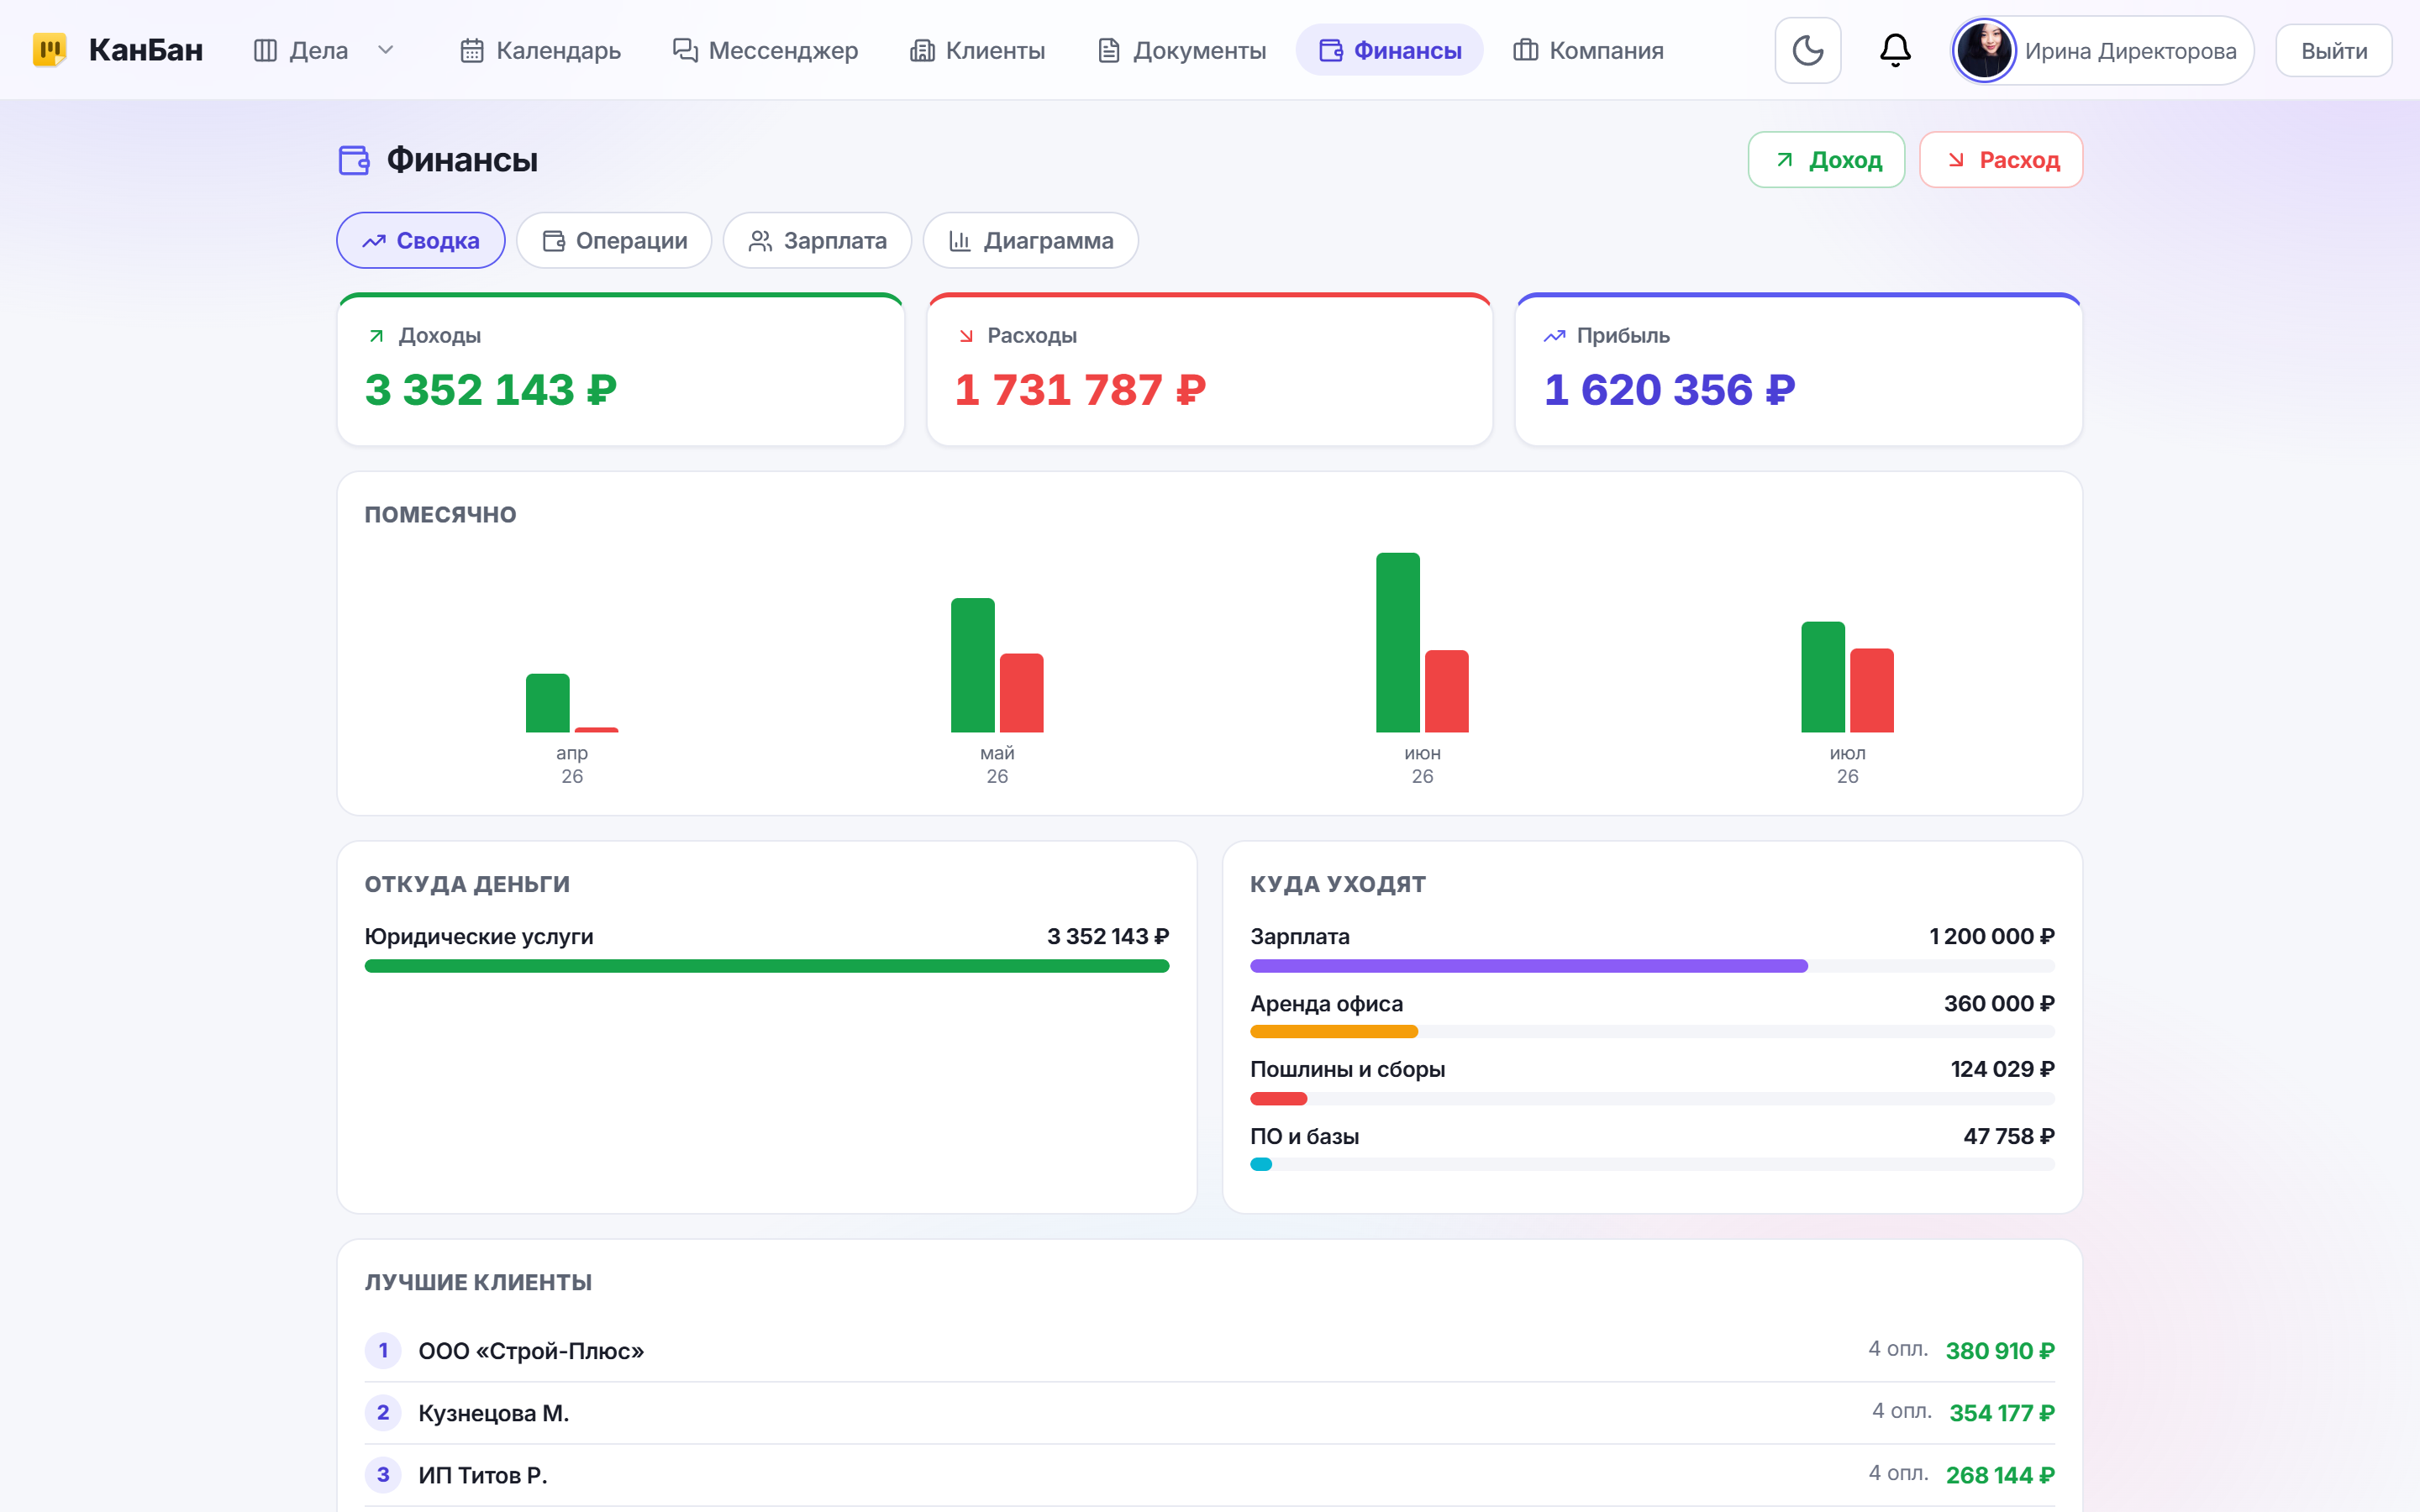Expand the Дела dropdown chevron
Screen dimensions: 2420x1512
[x=386, y=50]
